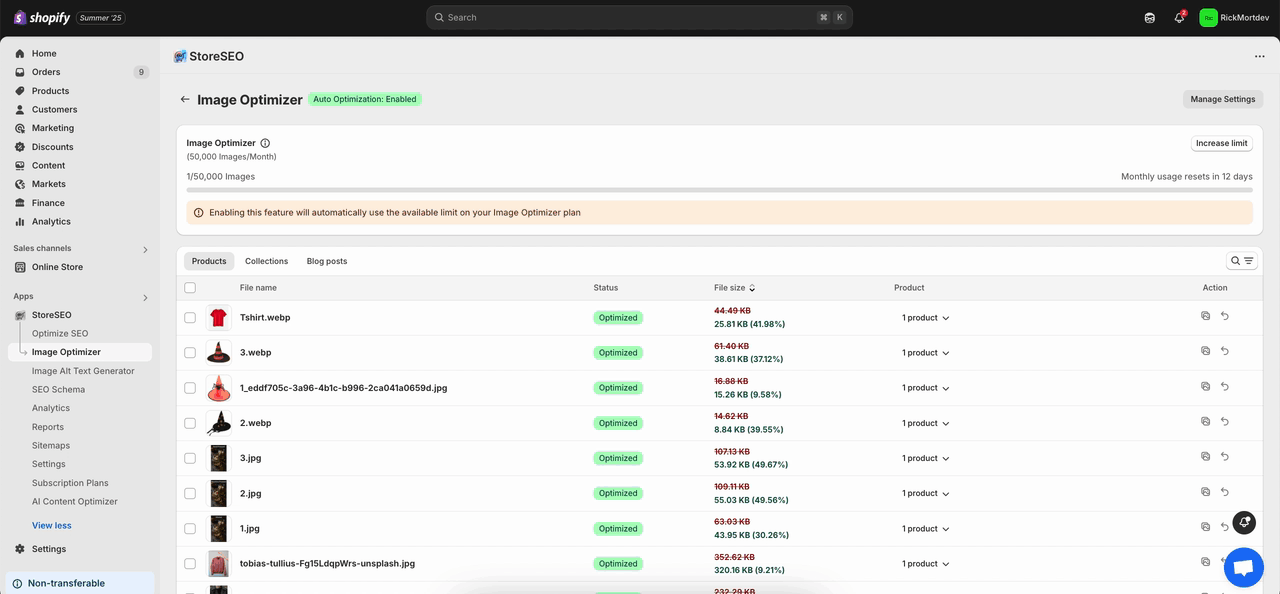Select the row checkbox for 1_eddf705c jpg file
The width and height of the screenshot is (1280, 594).
[x=190, y=387]
